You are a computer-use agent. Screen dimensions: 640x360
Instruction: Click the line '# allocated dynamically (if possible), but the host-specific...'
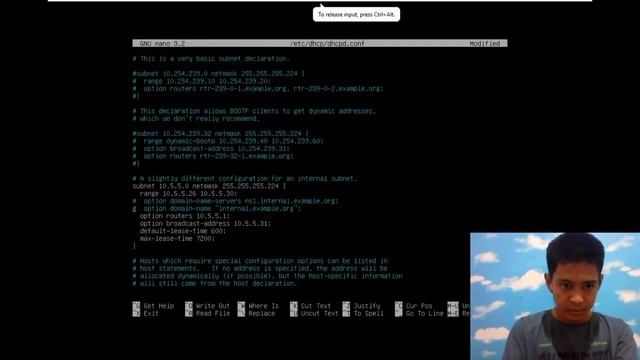click(x=267, y=276)
